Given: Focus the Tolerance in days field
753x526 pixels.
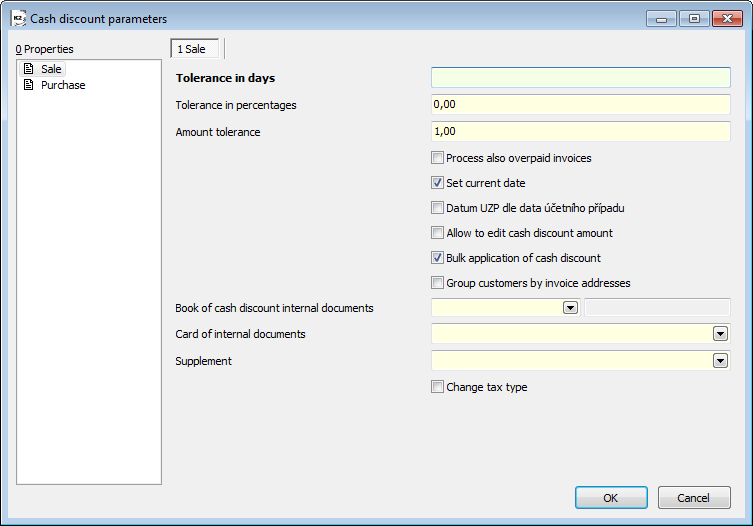Looking at the screenshot, I should pyautogui.click(x=580, y=78).
